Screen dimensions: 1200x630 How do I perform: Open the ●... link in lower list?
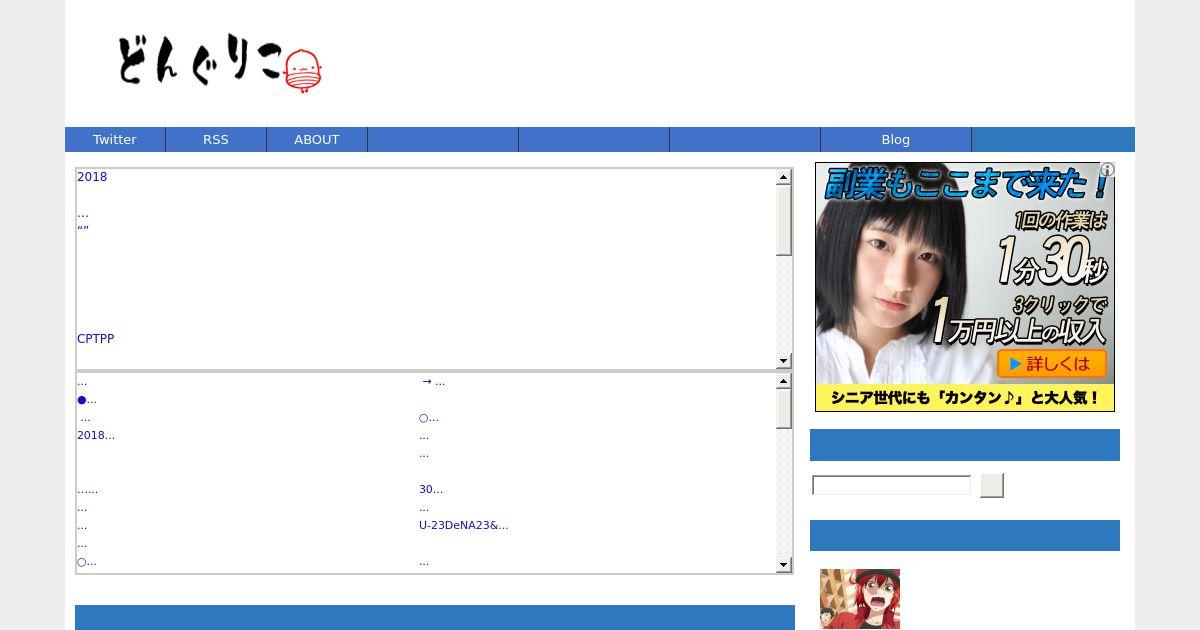point(87,399)
